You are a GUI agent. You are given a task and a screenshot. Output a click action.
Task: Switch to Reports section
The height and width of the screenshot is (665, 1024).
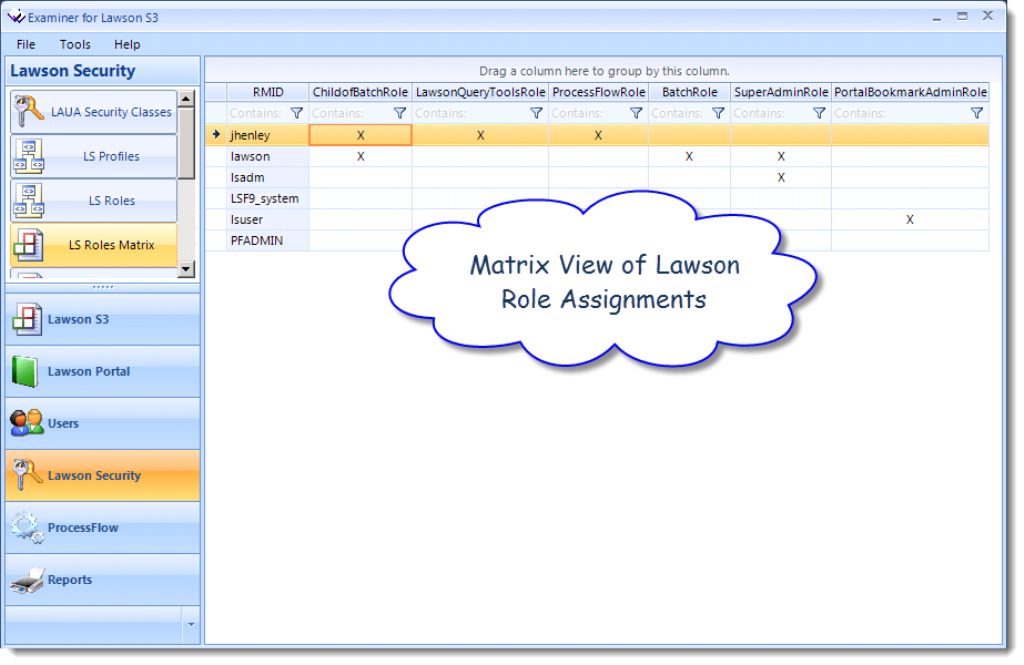[103, 579]
